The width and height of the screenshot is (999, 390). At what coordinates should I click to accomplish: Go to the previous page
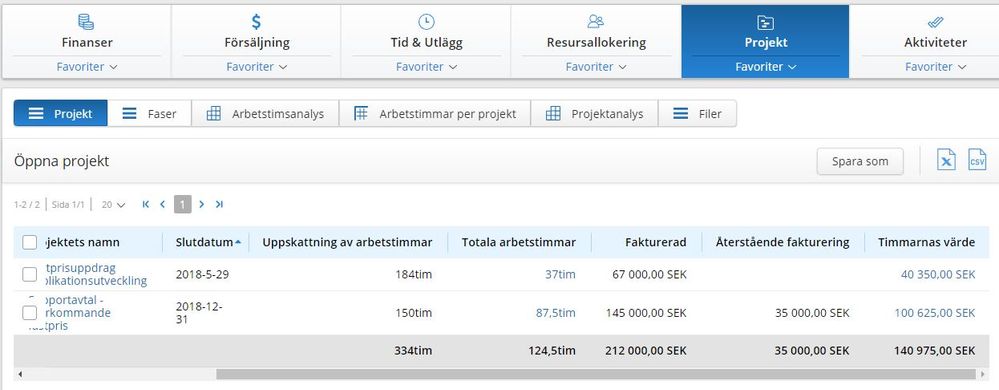point(162,205)
